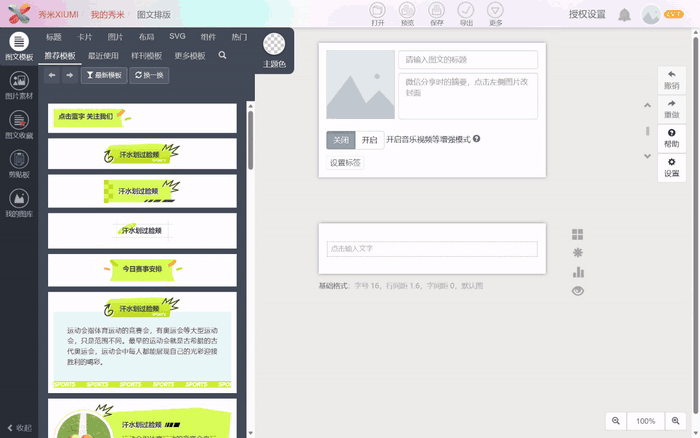
Task: Go back with left arrow button
Action: coord(52,75)
